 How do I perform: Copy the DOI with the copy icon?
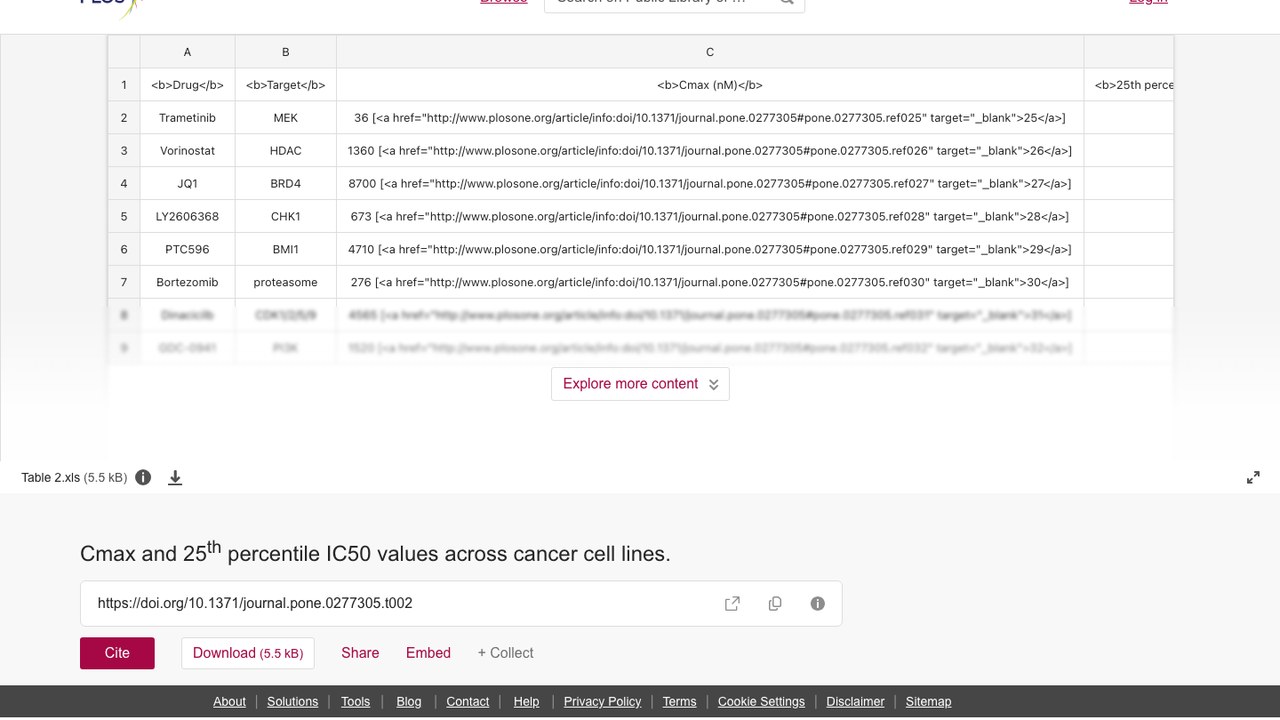tap(775, 604)
